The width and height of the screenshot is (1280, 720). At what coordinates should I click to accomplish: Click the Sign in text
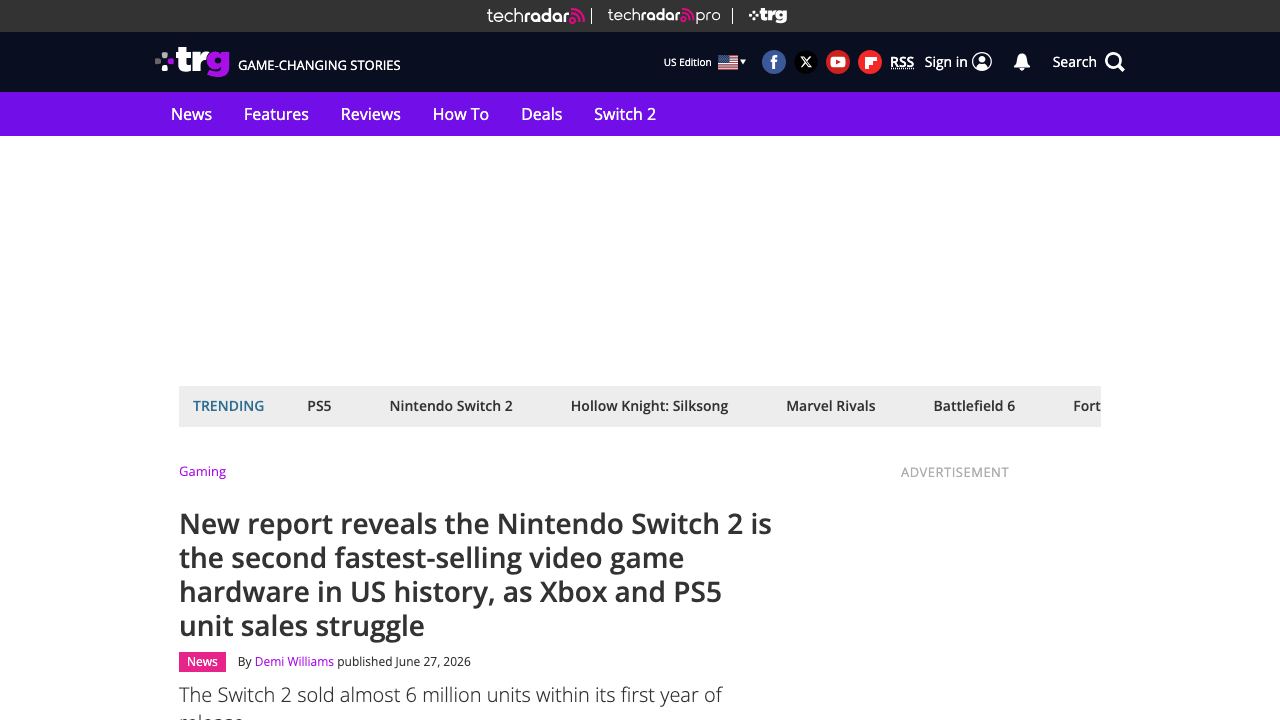tap(946, 62)
